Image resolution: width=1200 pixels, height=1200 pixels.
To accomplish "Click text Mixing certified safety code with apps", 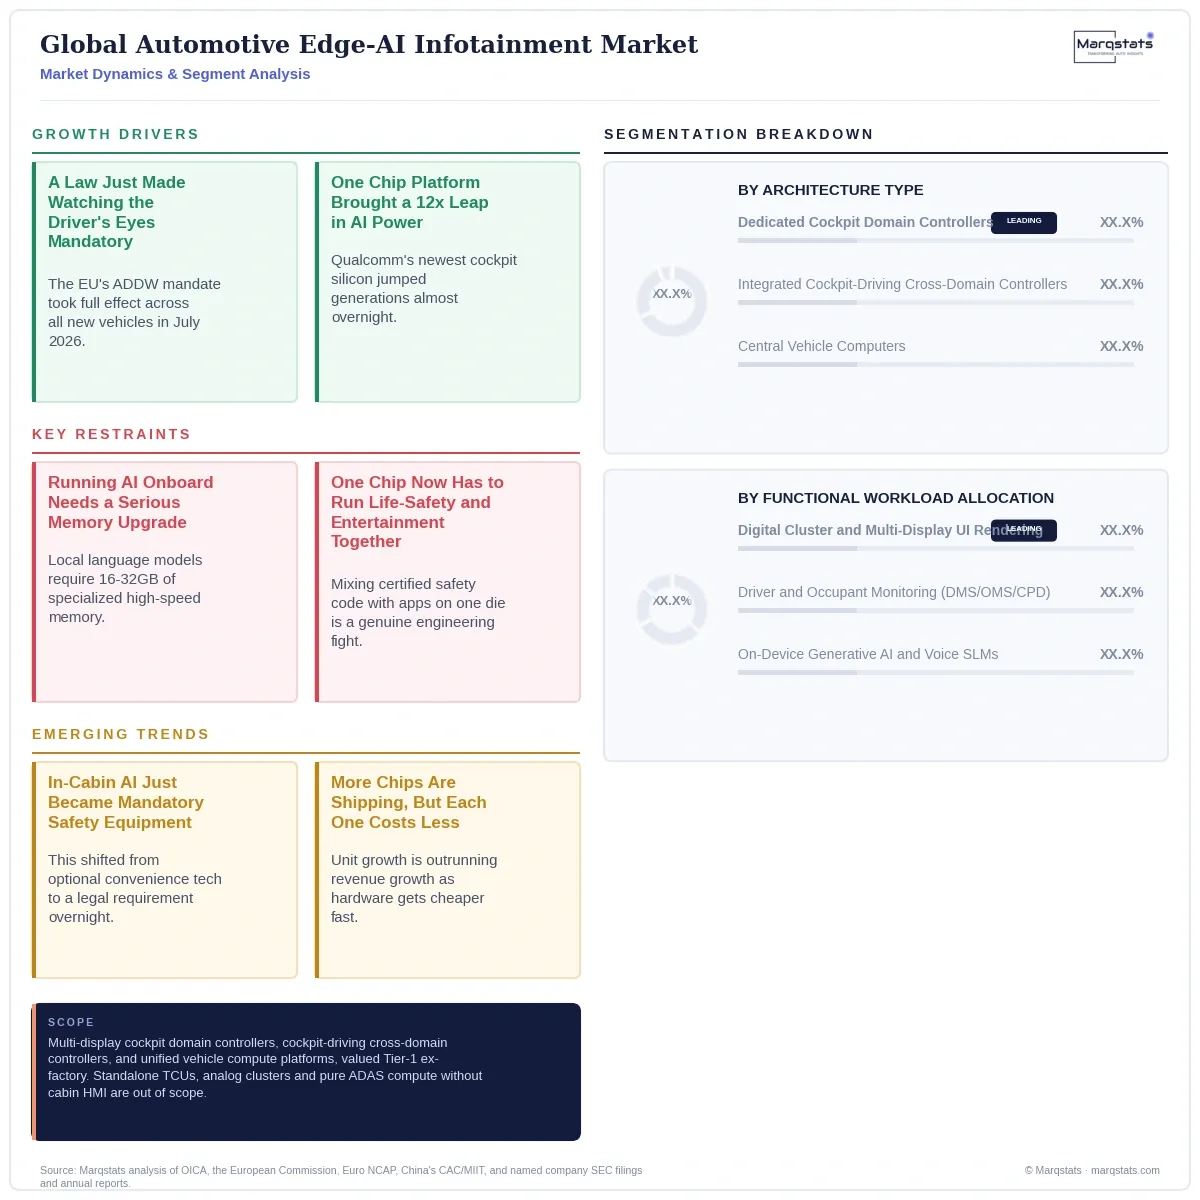I will pyautogui.click(x=418, y=612).
